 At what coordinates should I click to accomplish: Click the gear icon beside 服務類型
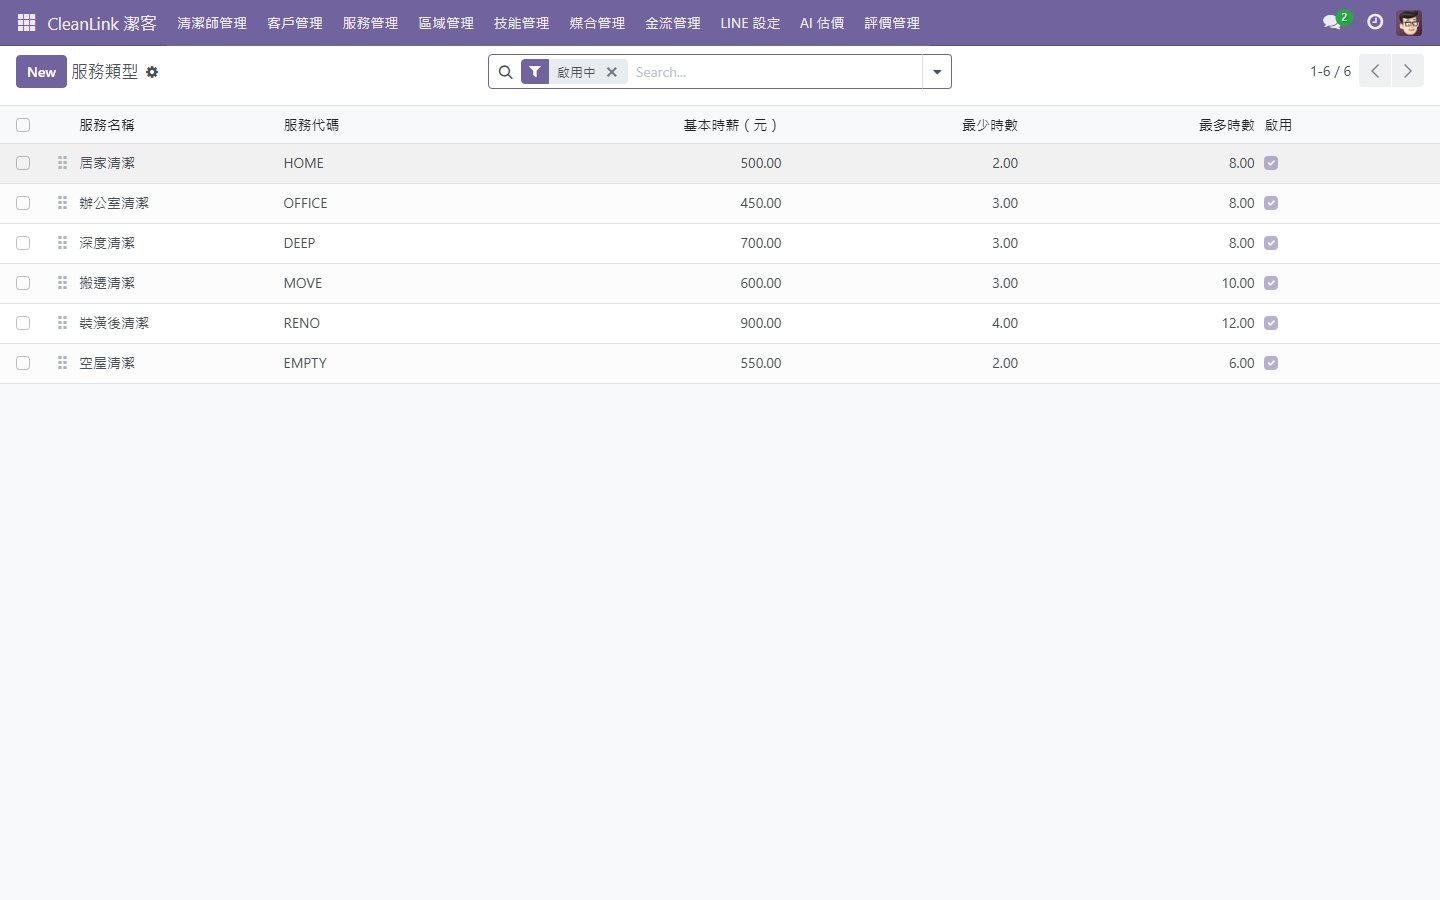pos(152,72)
